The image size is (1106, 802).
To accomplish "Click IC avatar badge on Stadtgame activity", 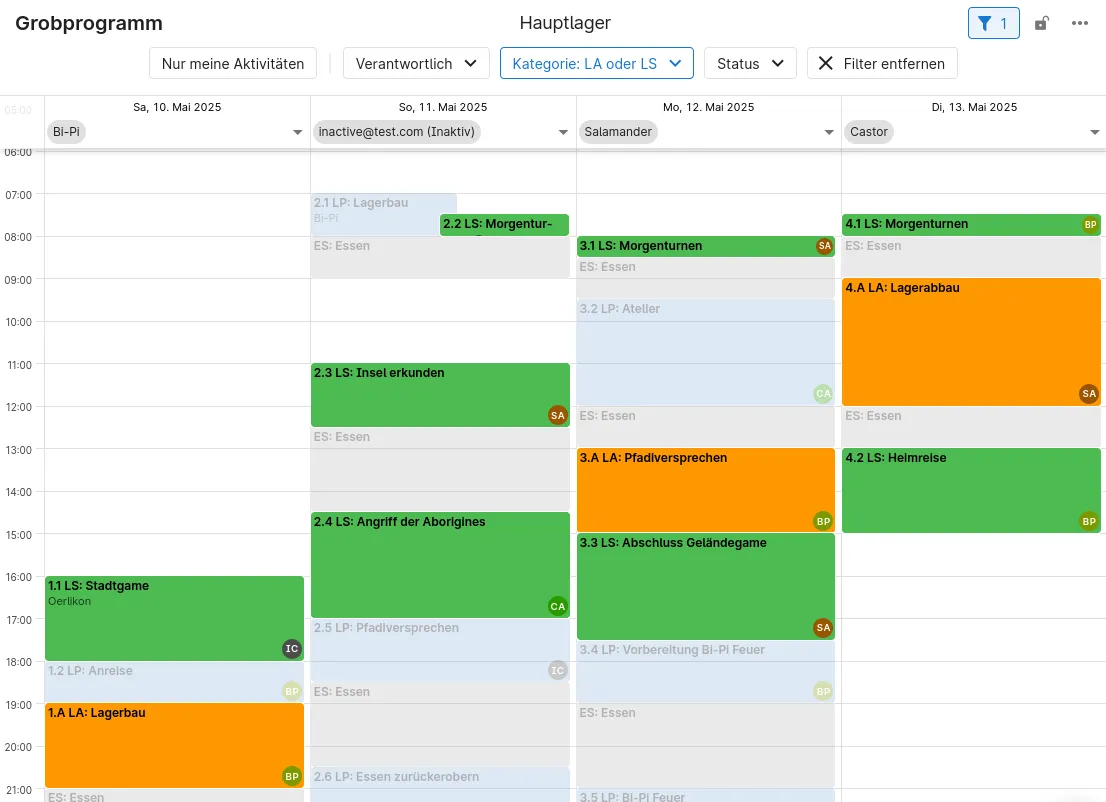I will (291, 648).
